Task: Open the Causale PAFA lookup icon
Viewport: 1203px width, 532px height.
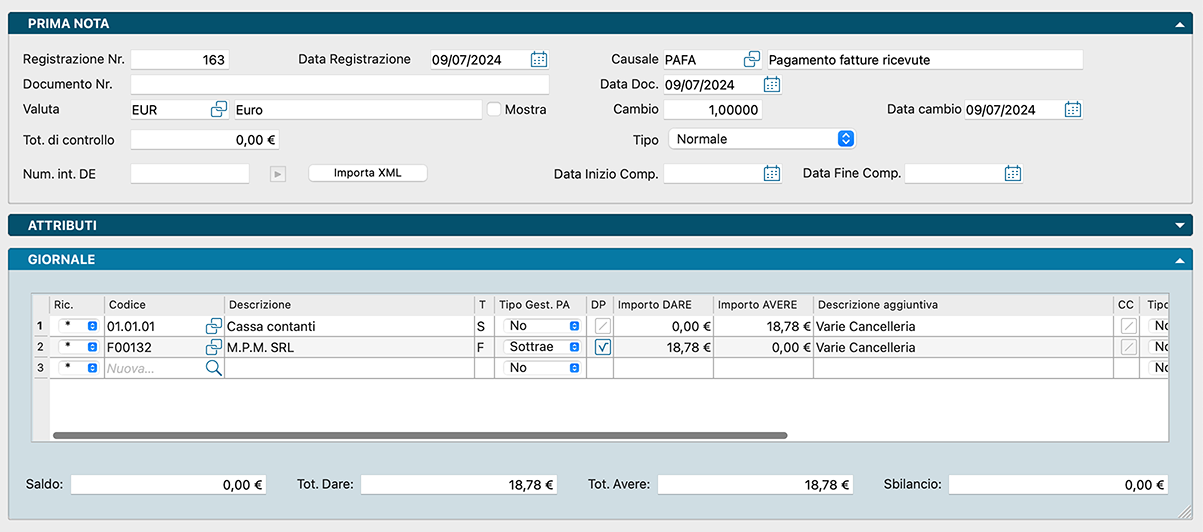Action: (752, 60)
